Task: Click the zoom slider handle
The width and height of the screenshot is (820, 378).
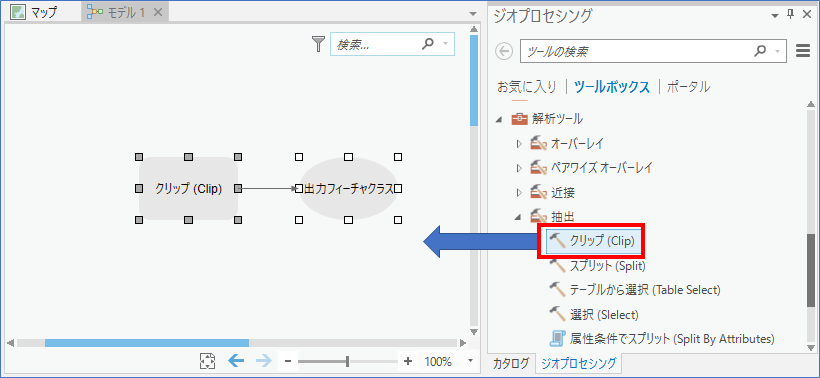Action: click(x=347, y=361)
